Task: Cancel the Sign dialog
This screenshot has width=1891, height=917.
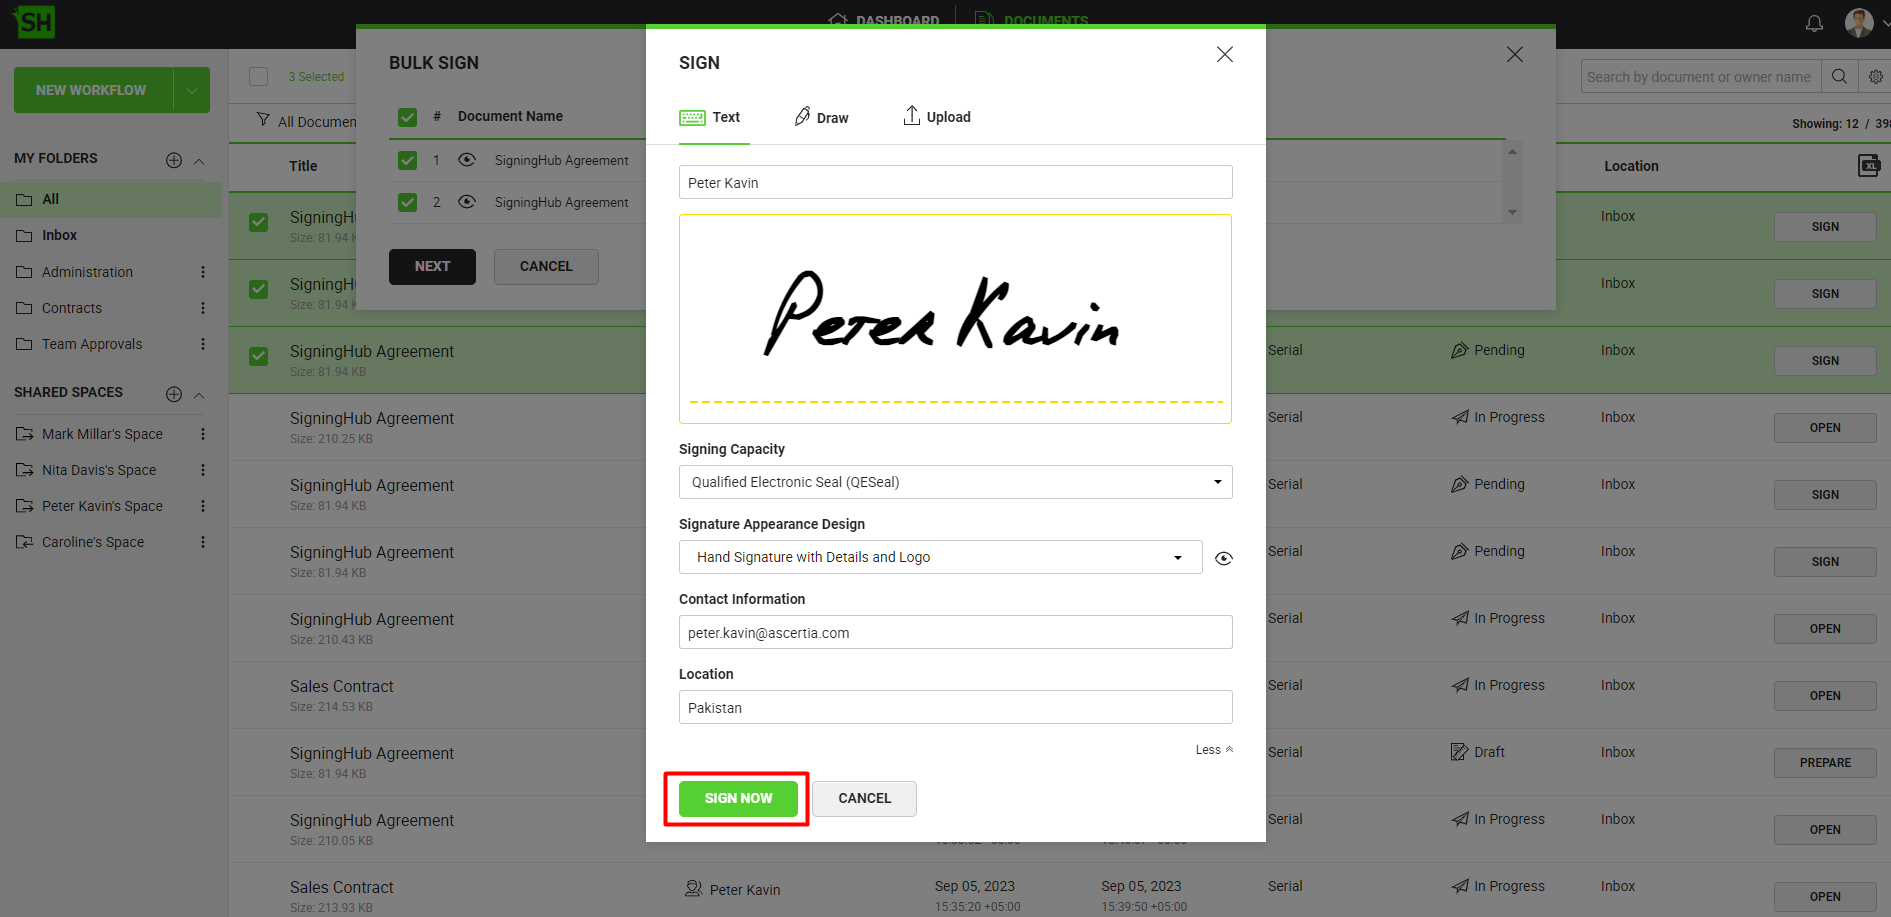Action: point(864,798)
